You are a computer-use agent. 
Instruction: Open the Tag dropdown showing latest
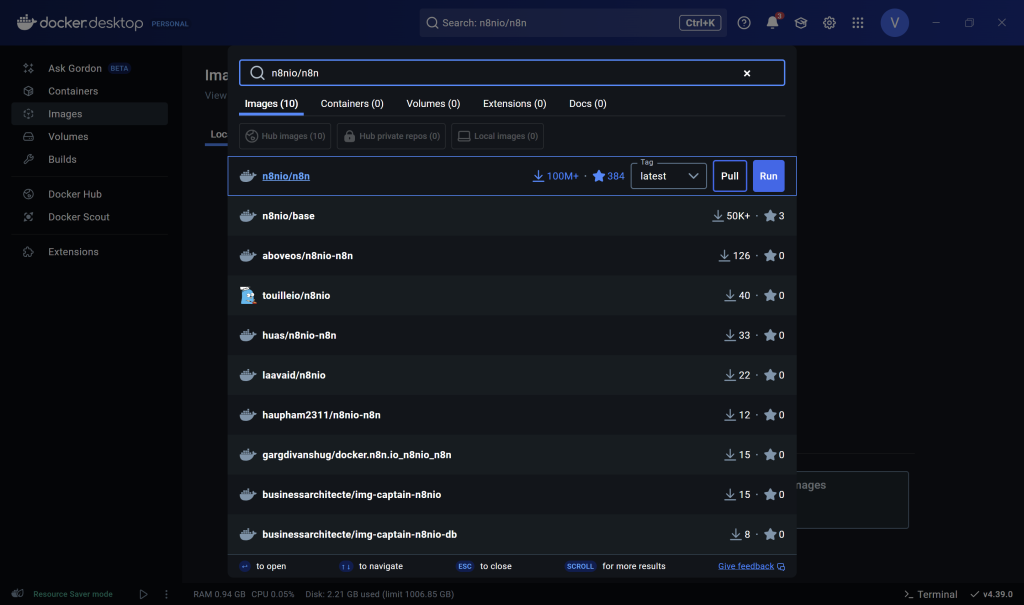[x=669, y=176]
